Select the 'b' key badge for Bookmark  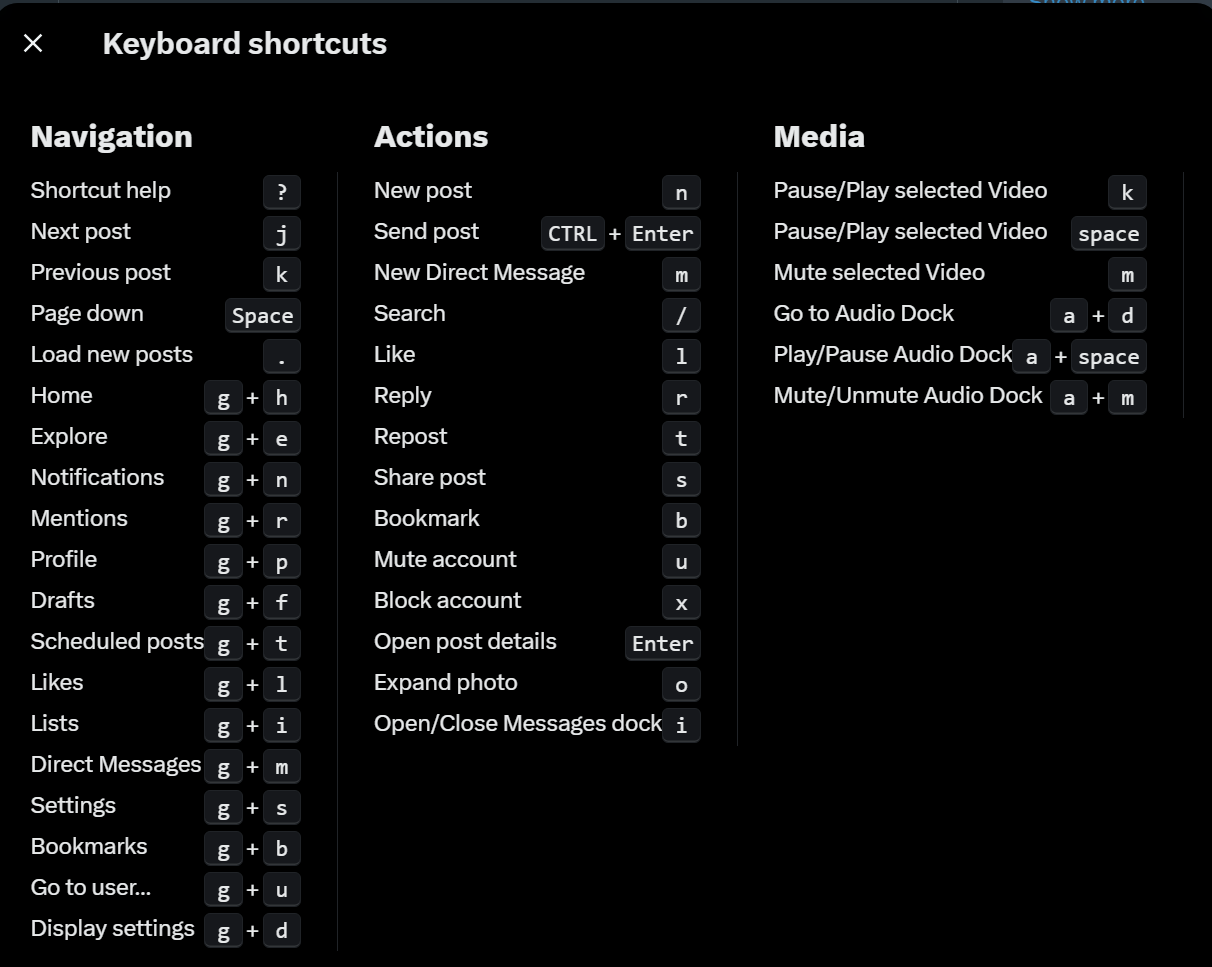[681, 520]
